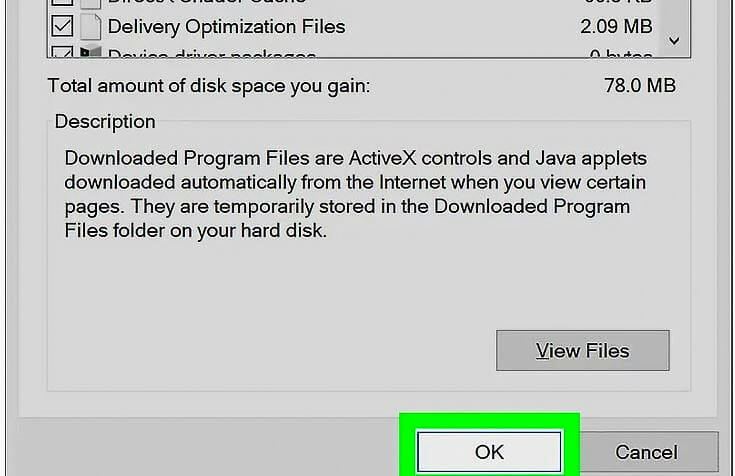The width and height of the screenshot is (735, 476).
Task: Click the Description group label
Action: pos(105,122)
